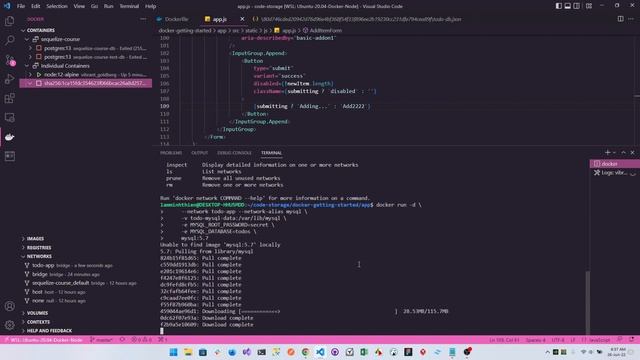Toggle the secondary side bar layout icon
This screenshot has width=640, height=360.
577,6
